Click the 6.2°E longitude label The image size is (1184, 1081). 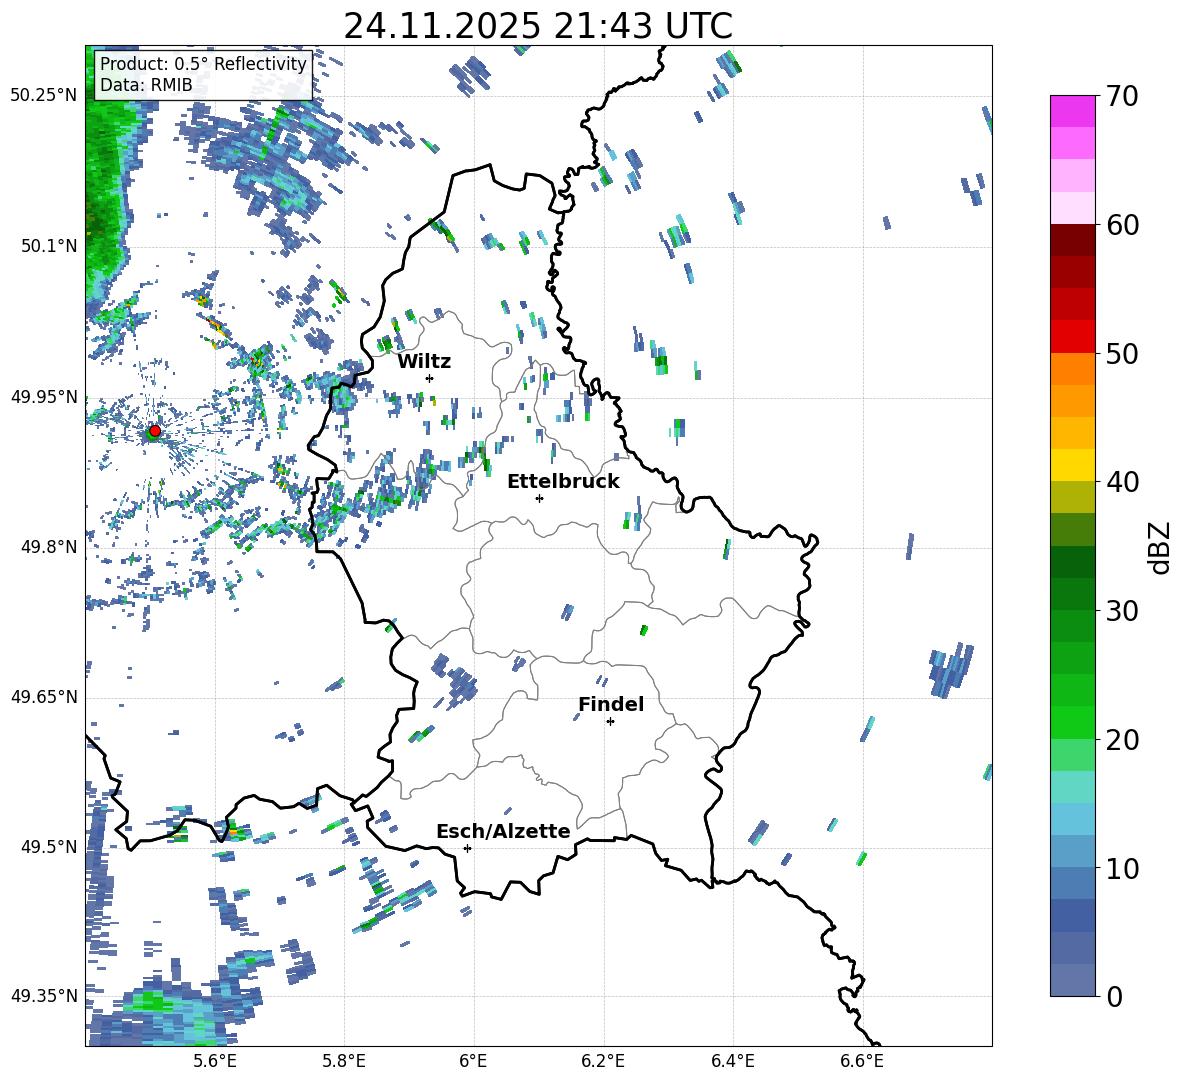click(x=603, y=1061)
